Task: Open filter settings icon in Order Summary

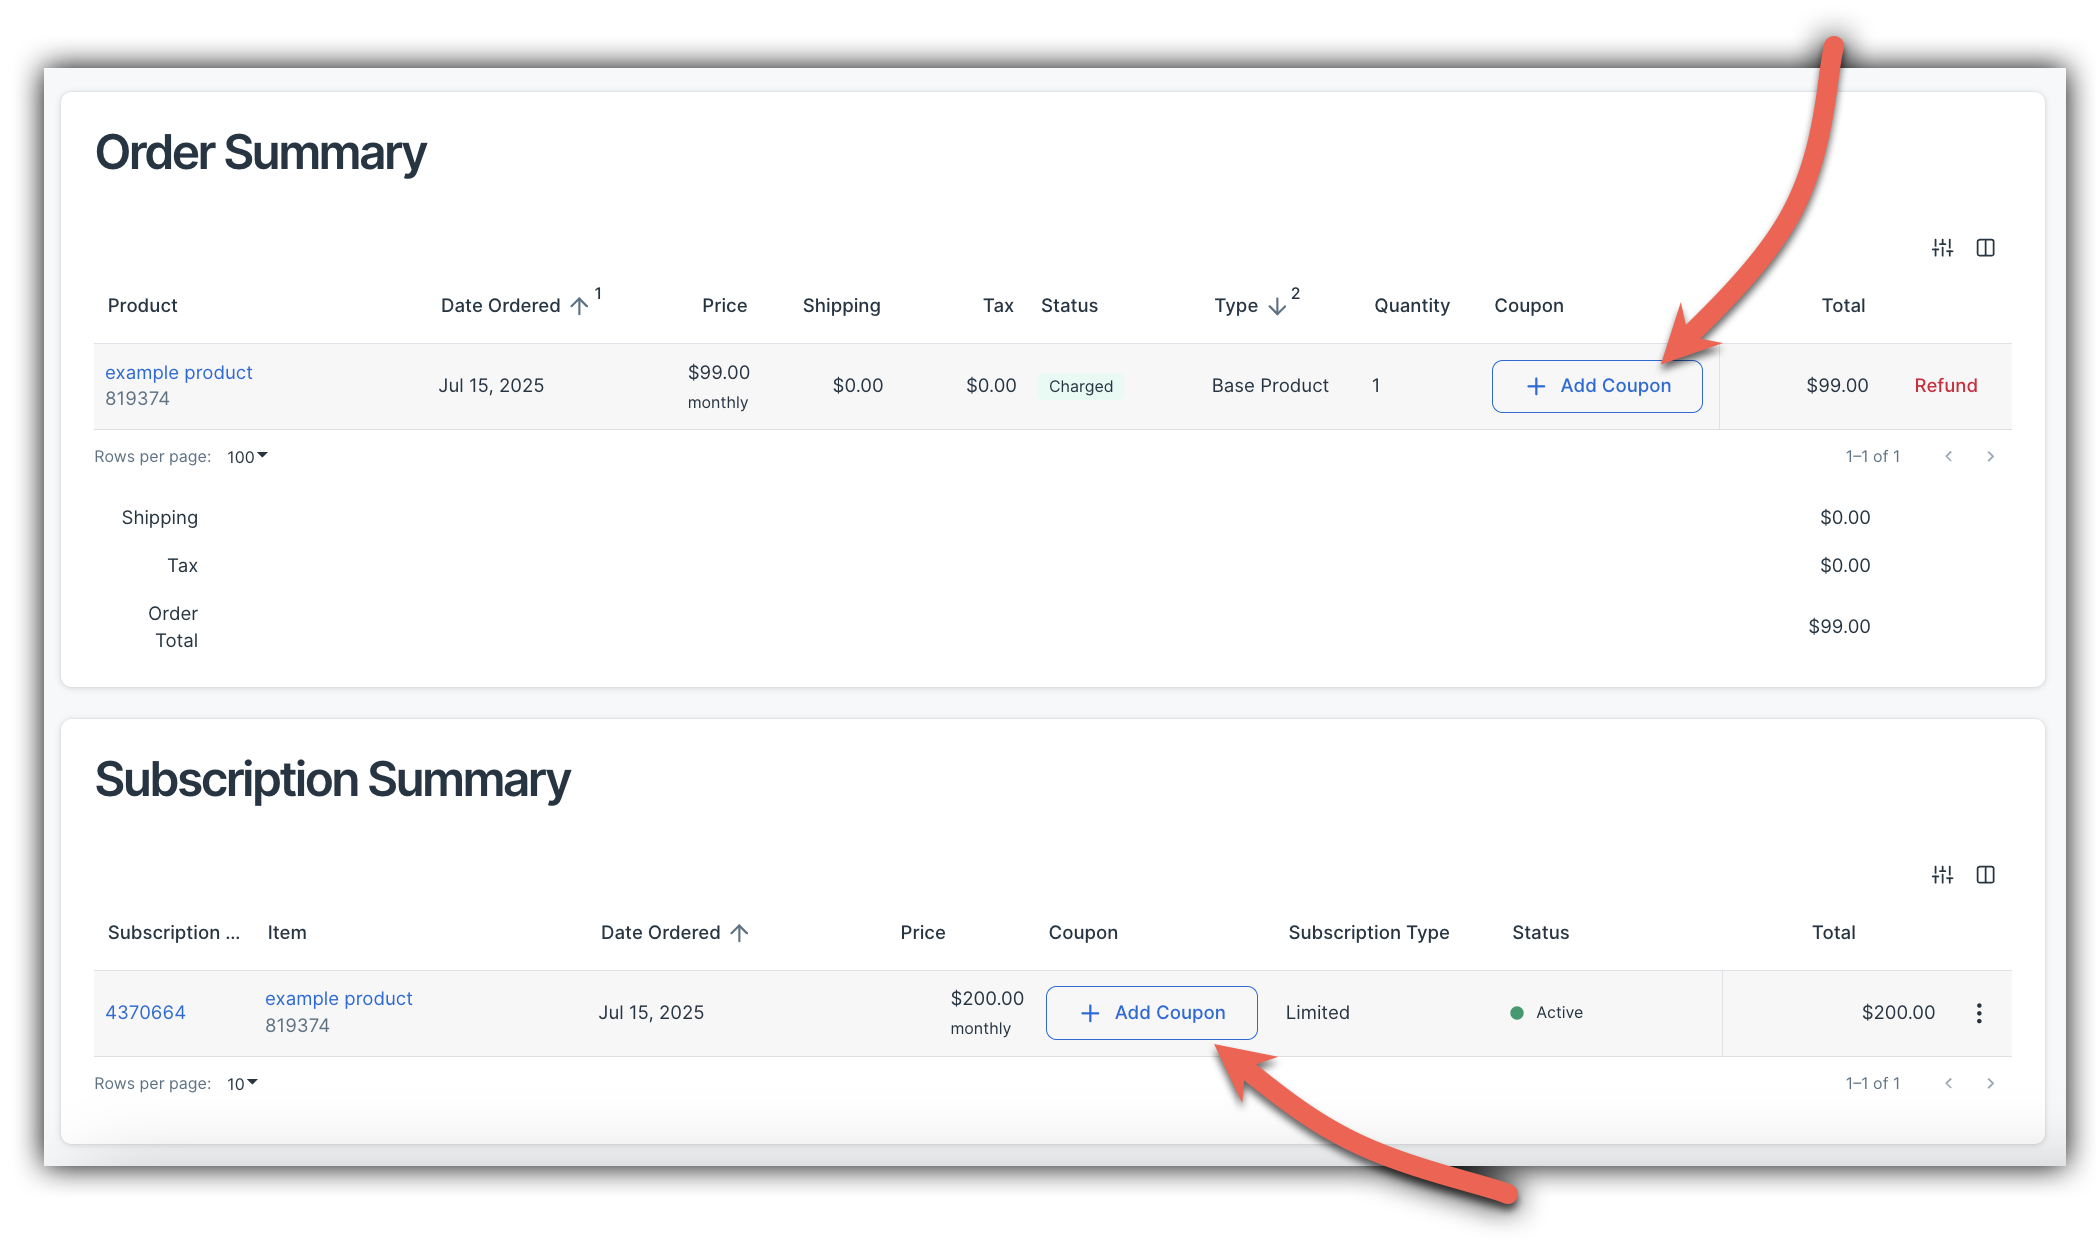Action: pos(1942,248)
